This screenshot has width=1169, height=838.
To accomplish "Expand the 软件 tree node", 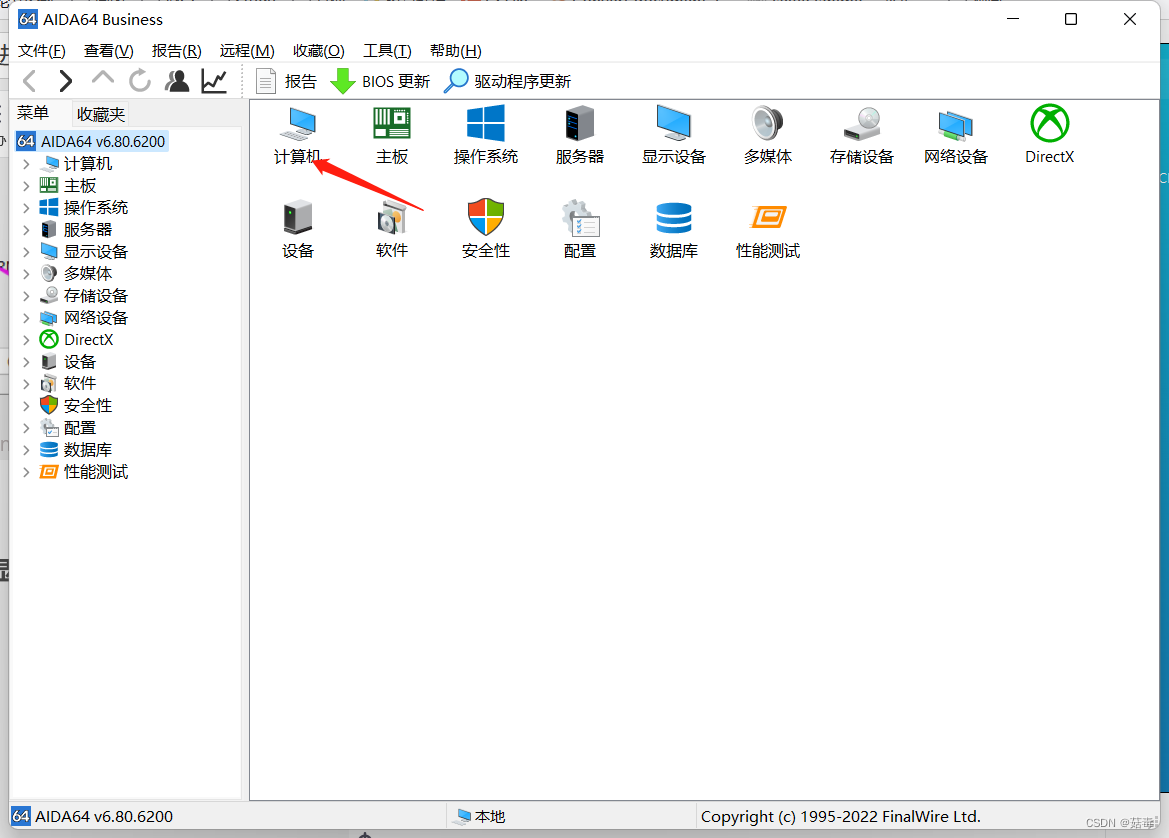I will pos(26,384).
